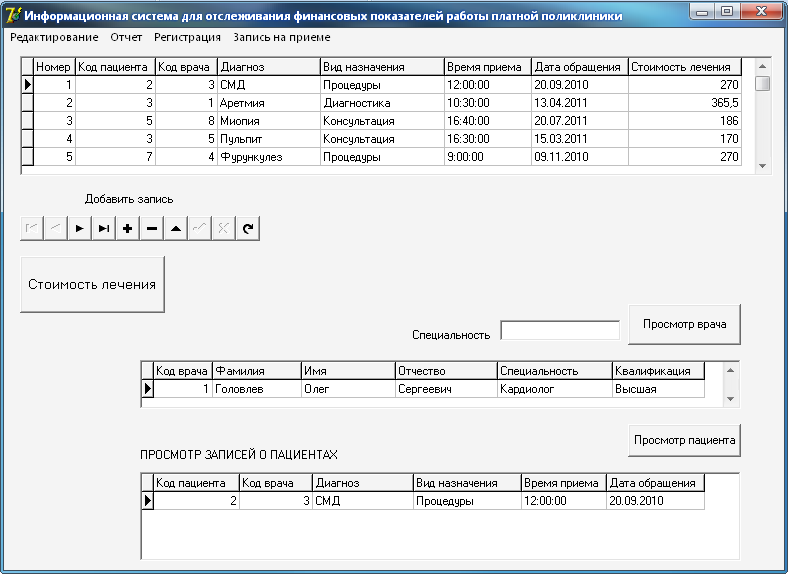Click Фамилия column header
Image resolution: width=788 pixels, height=574 pixels.
tap(257, 371)
